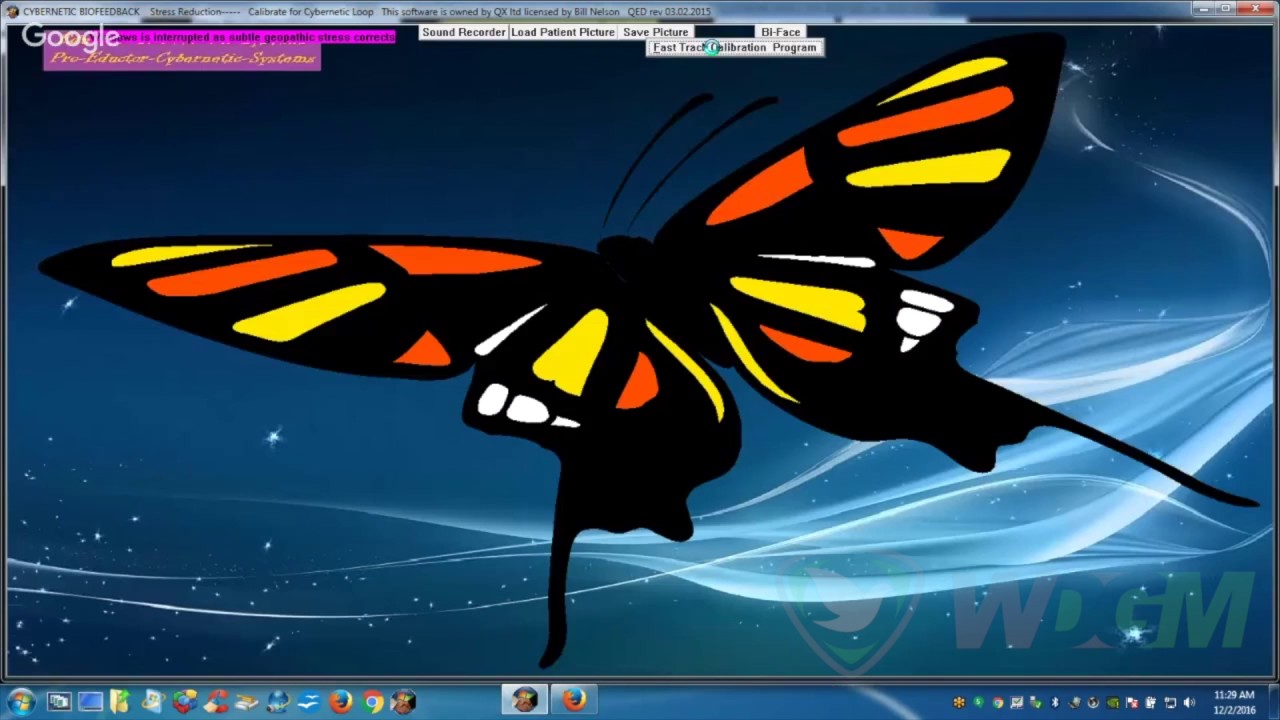
Task: Open the pinned biofeedback face taskbar icon
Action: (x=403, y=702)
